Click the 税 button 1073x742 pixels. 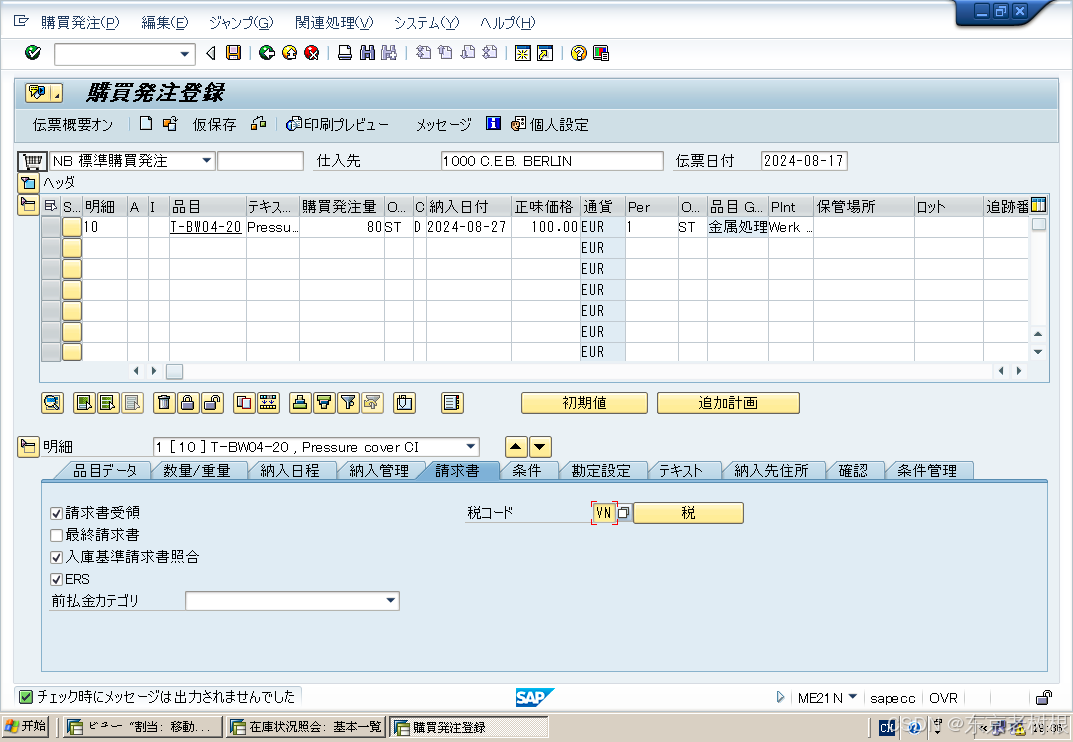pyautogui.click(x=688, y=513)
